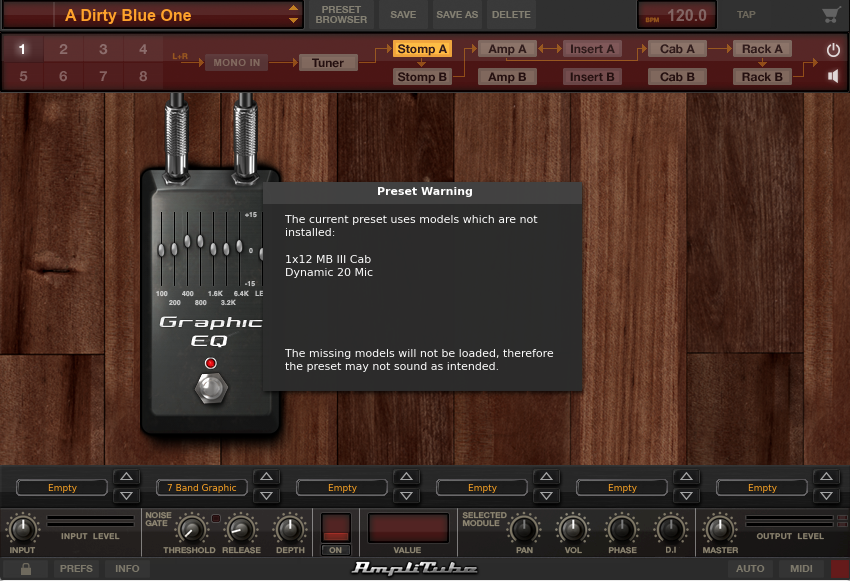This screenshot has width=850, height=581.
Task: Switch to Stomp B module
Action: (422, 77)
